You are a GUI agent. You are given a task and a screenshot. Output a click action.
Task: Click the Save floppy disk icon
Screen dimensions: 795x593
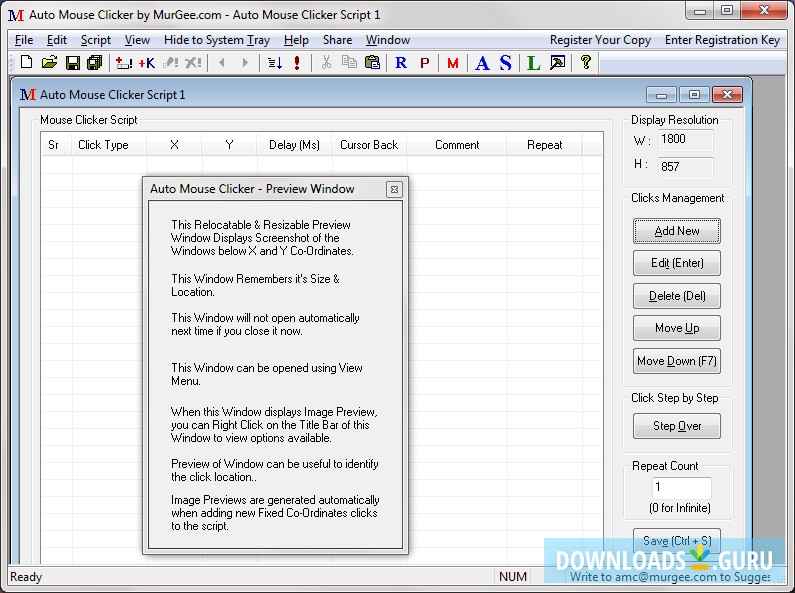click(x=73, y=63)
